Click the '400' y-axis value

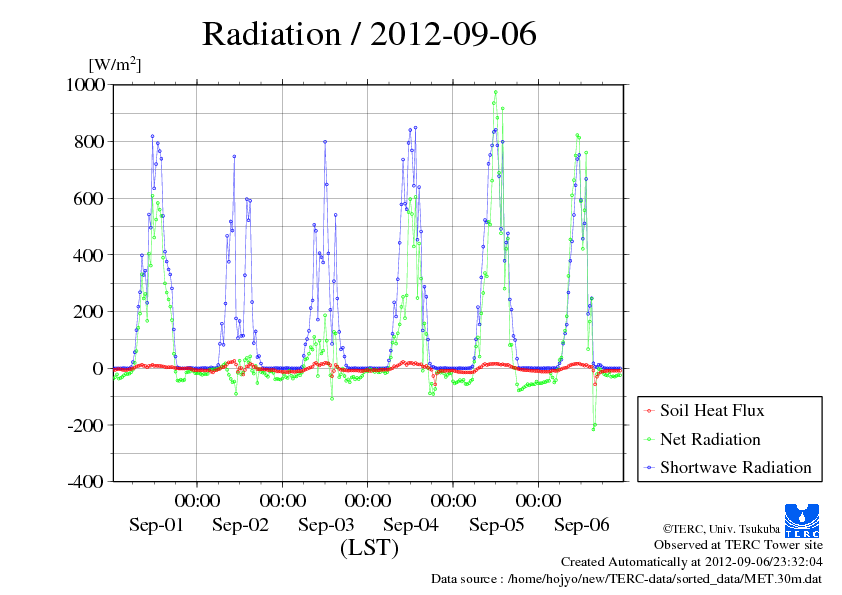point(89,255)
